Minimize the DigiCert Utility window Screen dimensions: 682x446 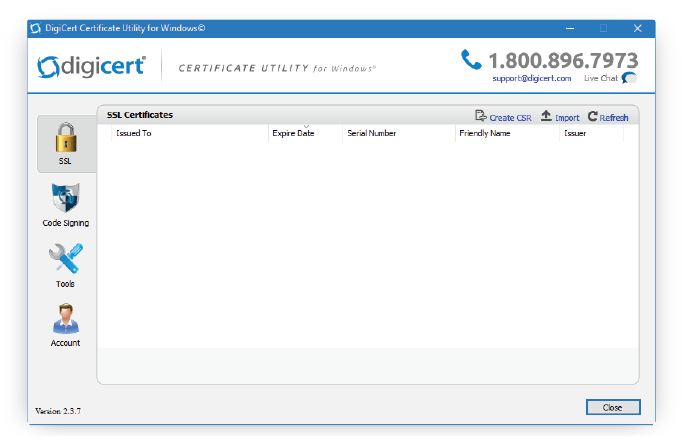[x=570, y=28]
